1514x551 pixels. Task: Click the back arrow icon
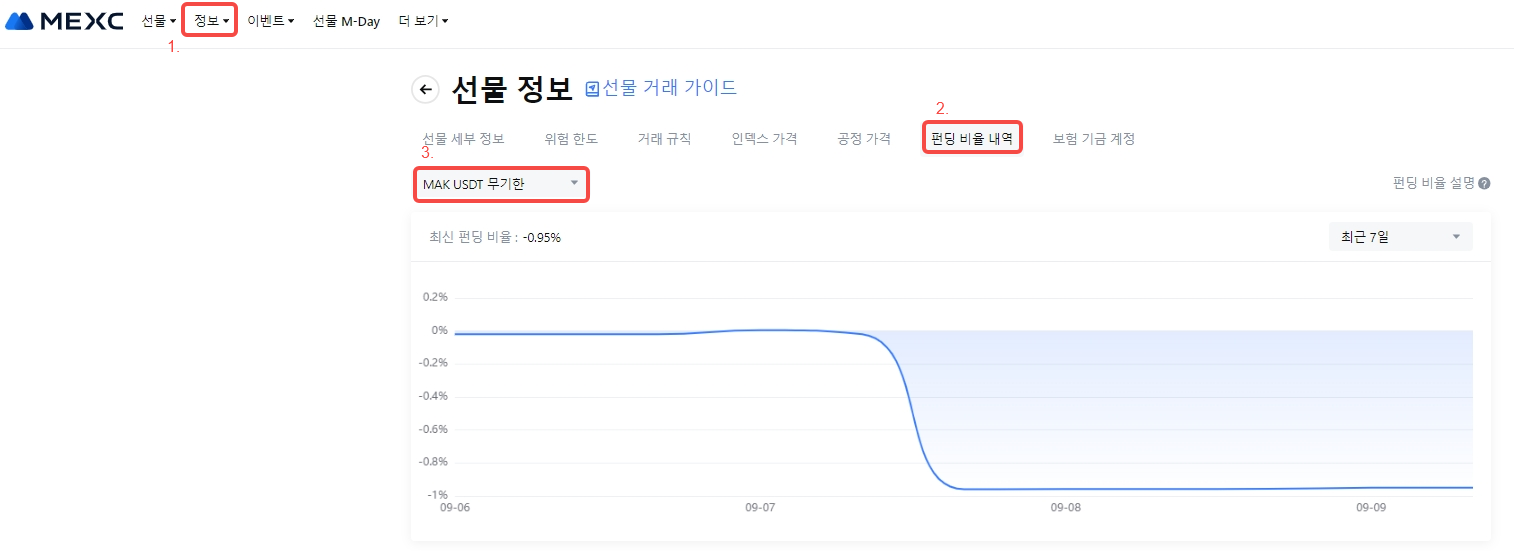coord(425,90)
